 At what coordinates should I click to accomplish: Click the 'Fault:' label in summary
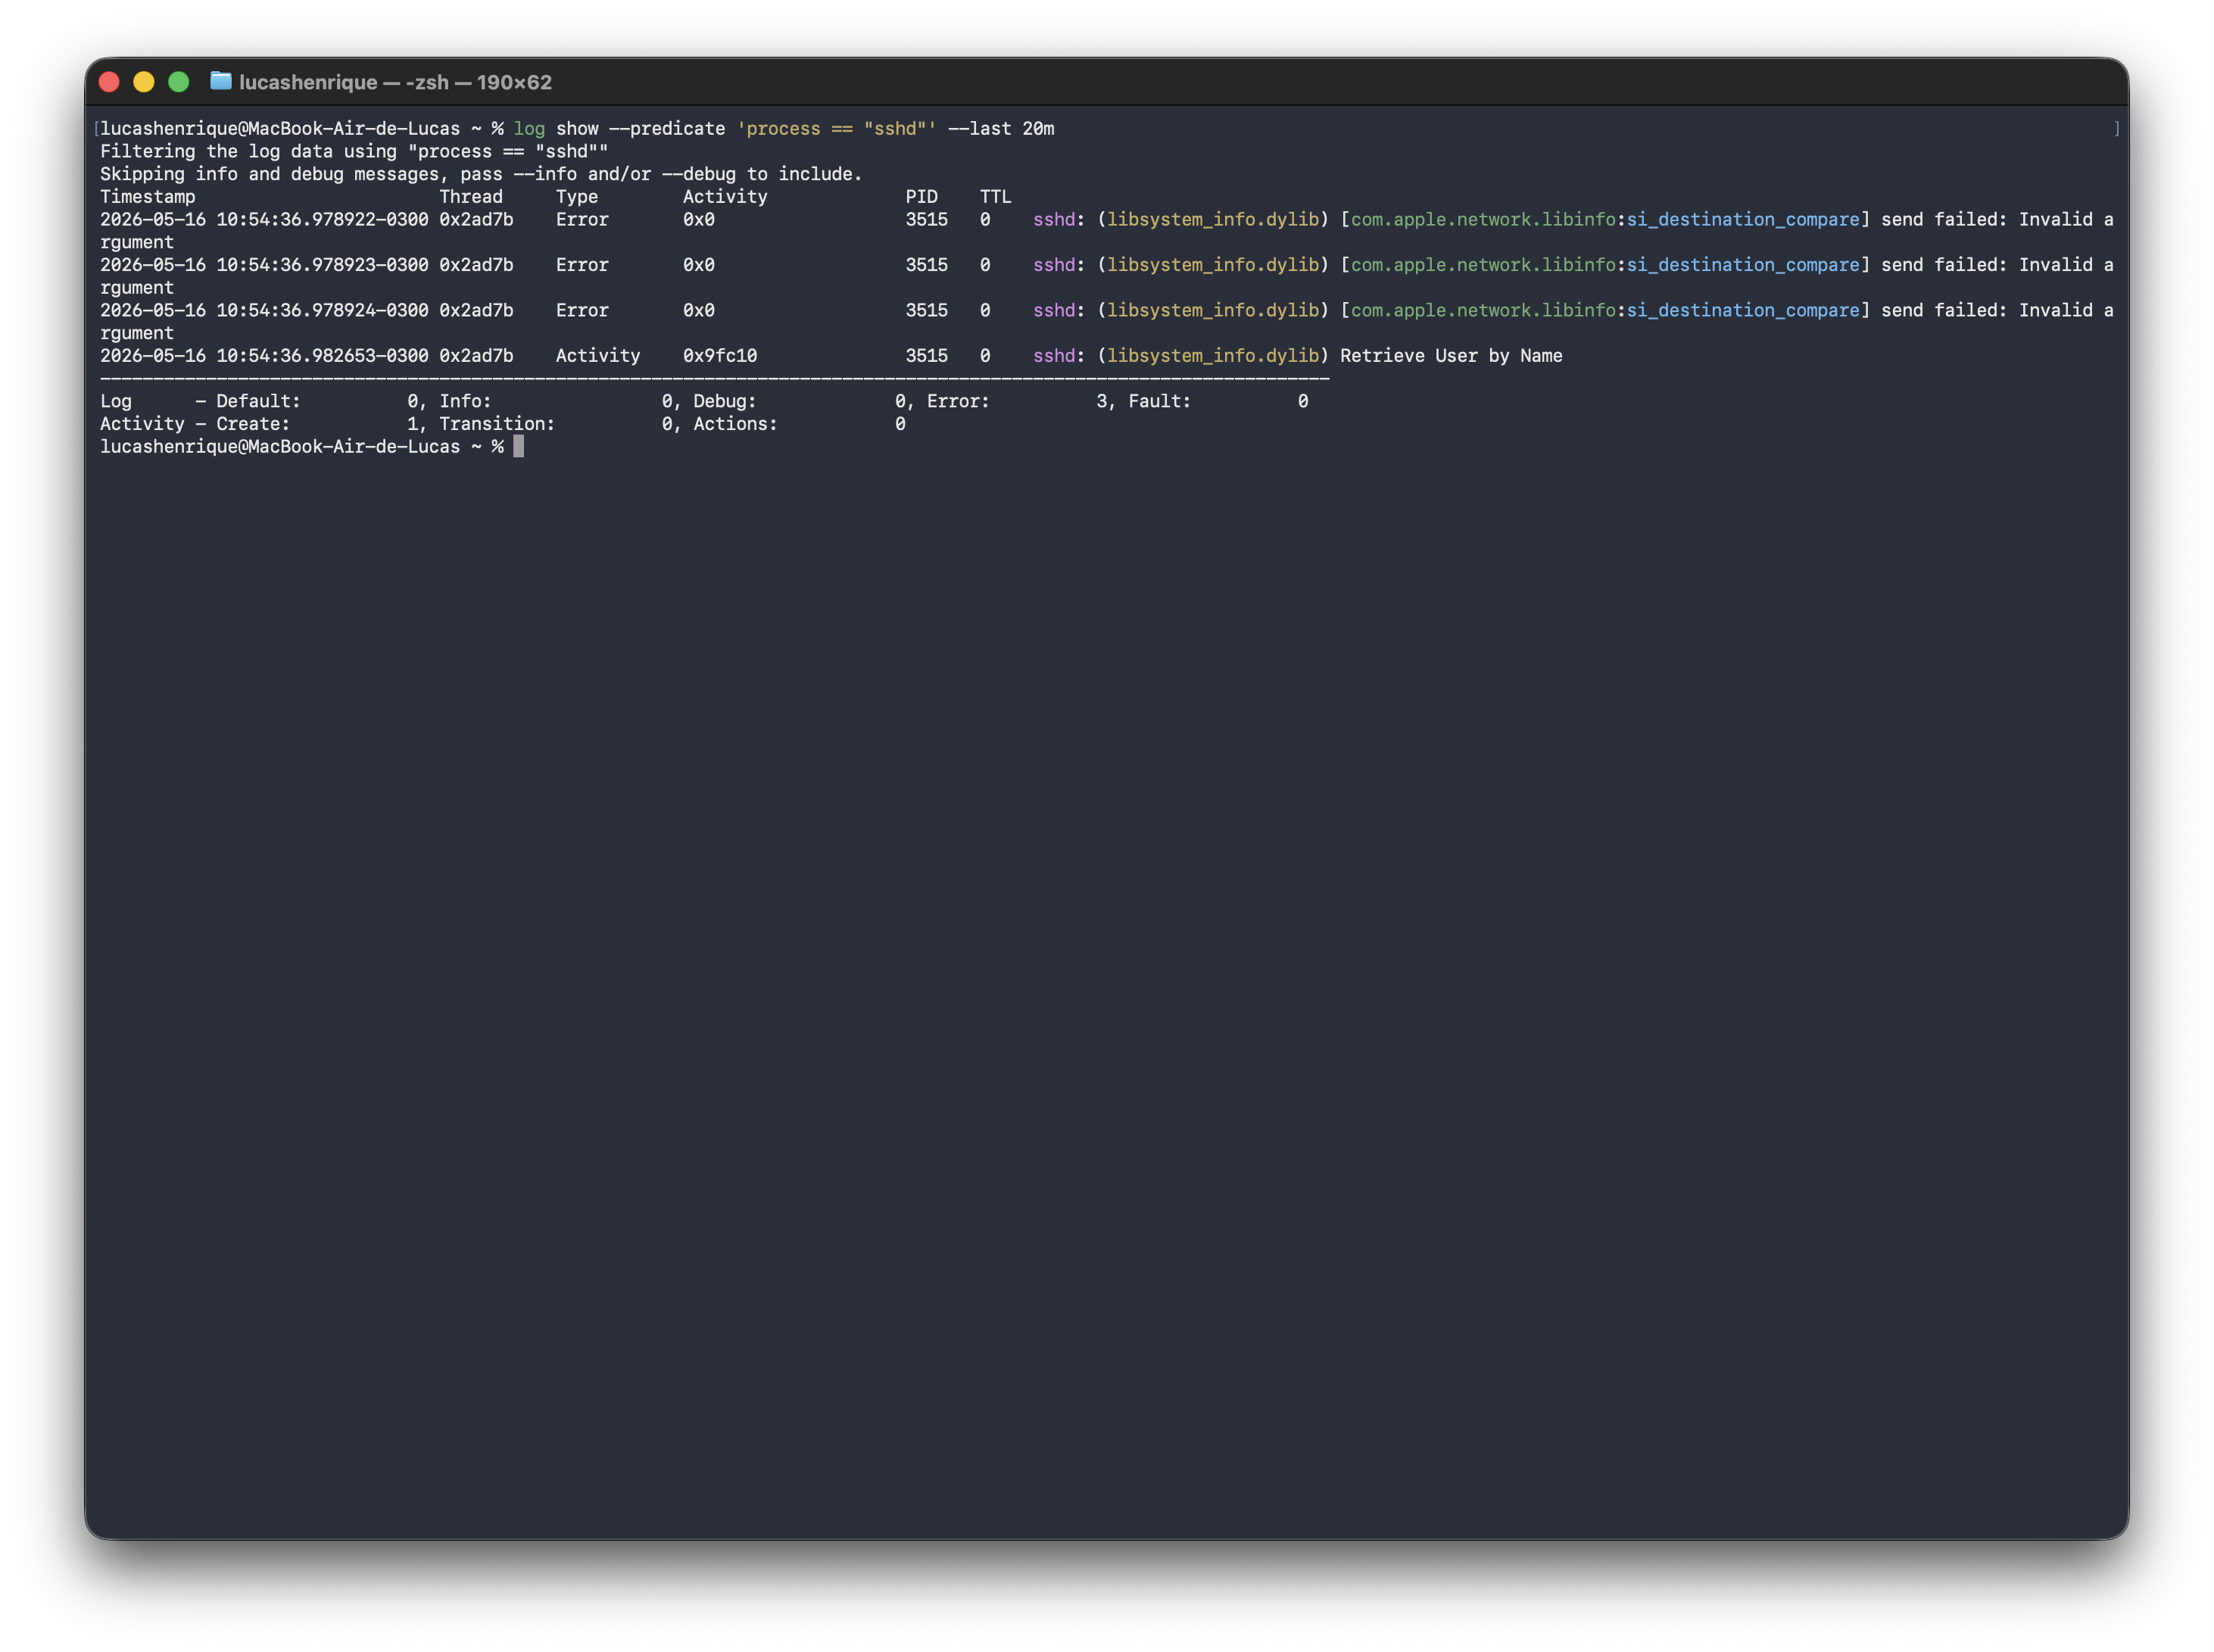1160,401
